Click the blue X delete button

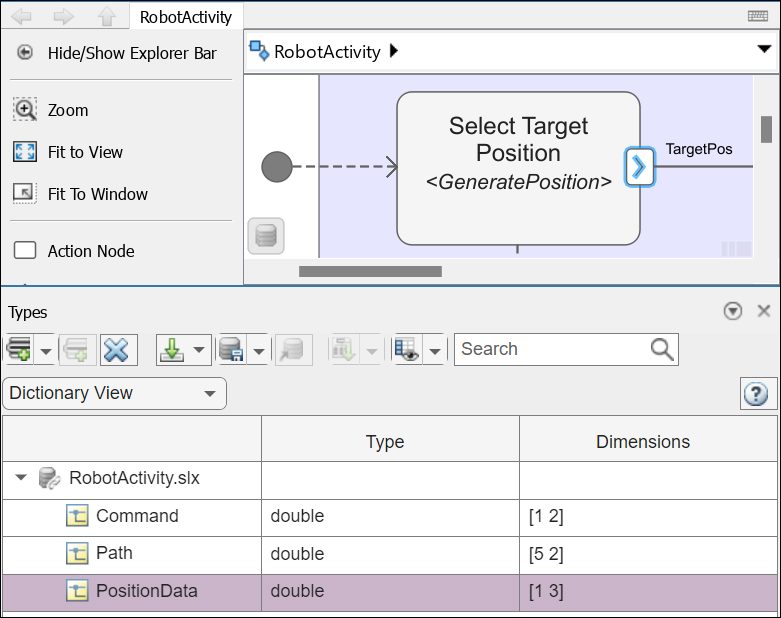coord(119,350)
